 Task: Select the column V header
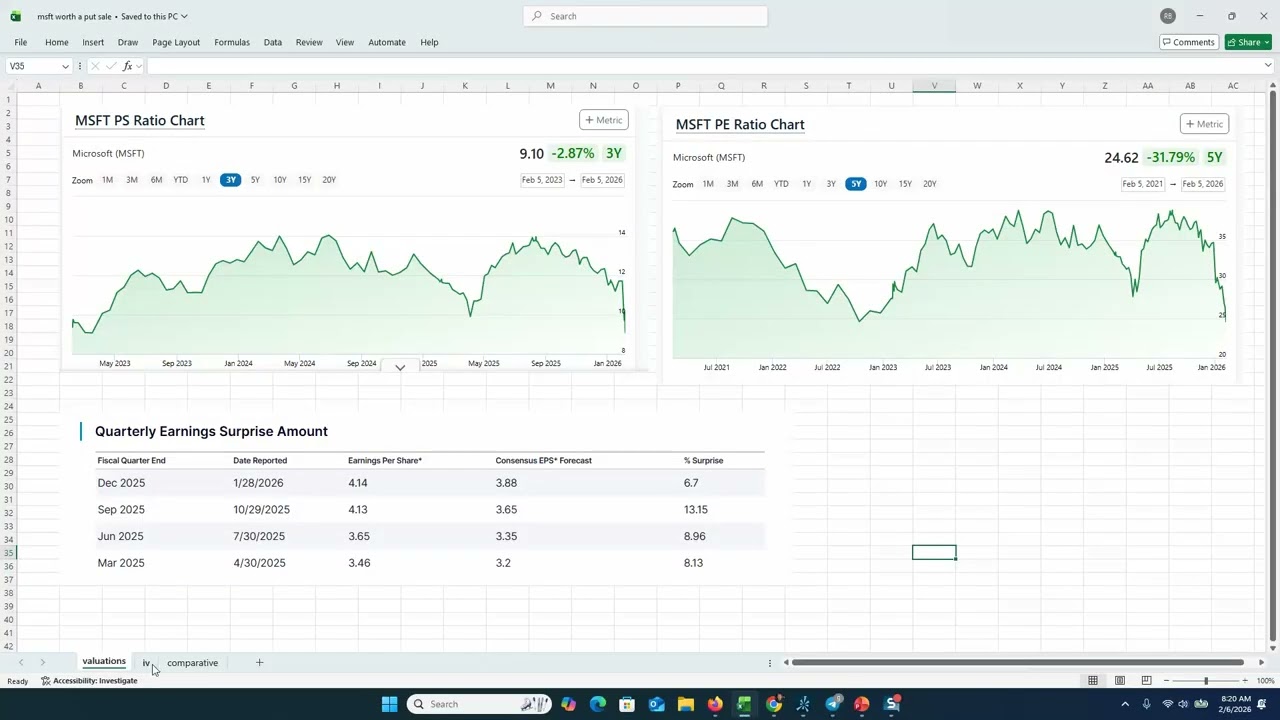click(x=934, y=85)
